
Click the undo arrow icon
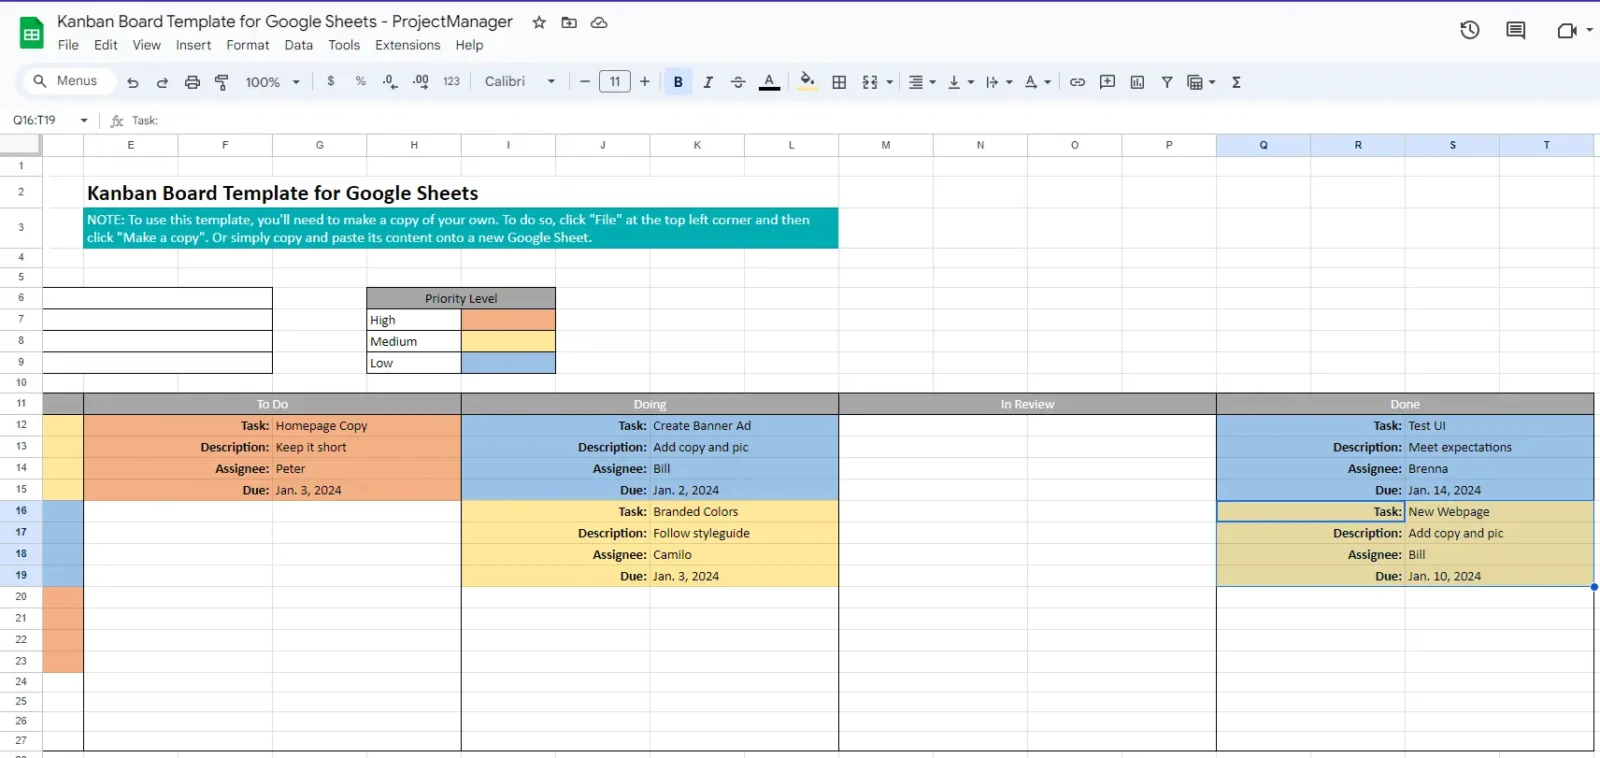click(x=132, y=82)
